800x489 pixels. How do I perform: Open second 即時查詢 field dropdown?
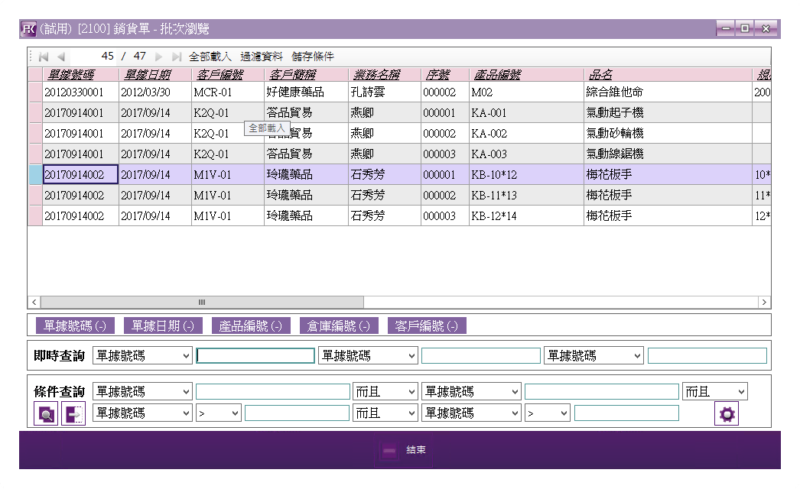pyautogui.click(x=368, y=356)
